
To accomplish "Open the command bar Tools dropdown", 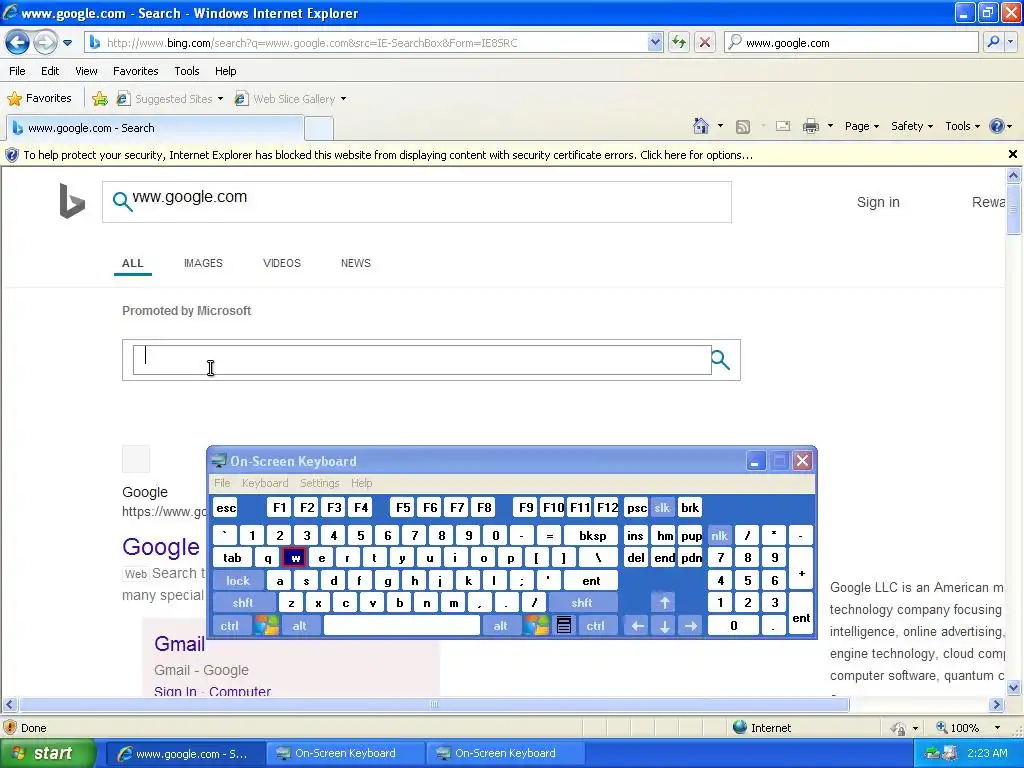I will [962, 126].
